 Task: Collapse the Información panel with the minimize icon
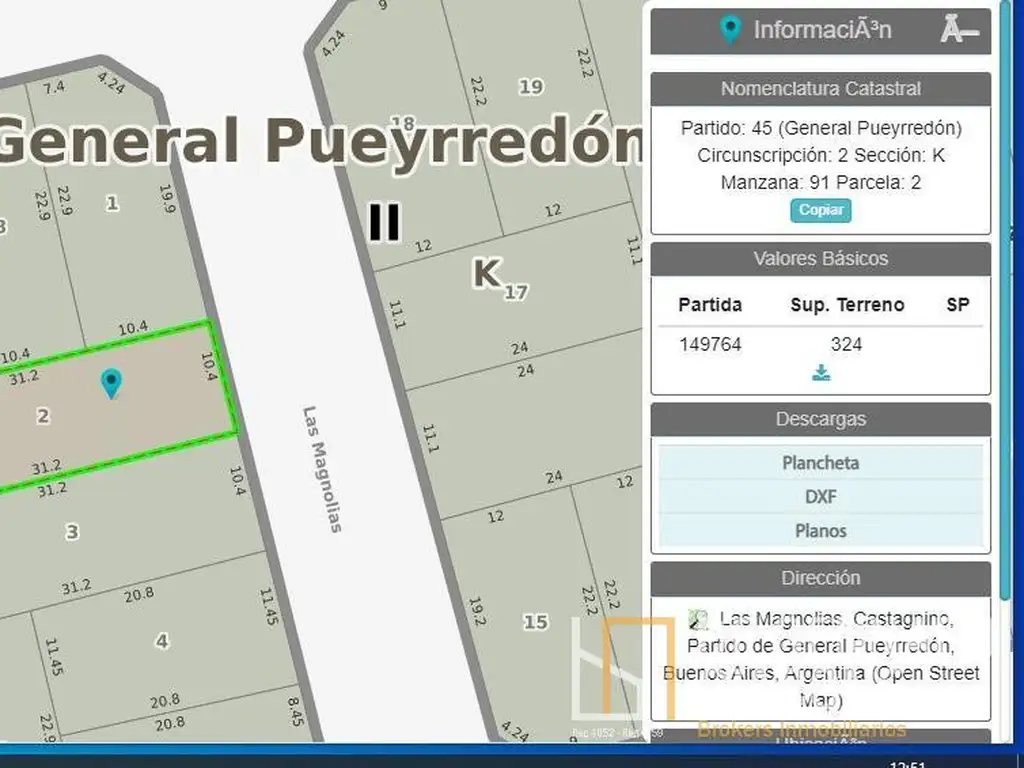tap(958, 31)
